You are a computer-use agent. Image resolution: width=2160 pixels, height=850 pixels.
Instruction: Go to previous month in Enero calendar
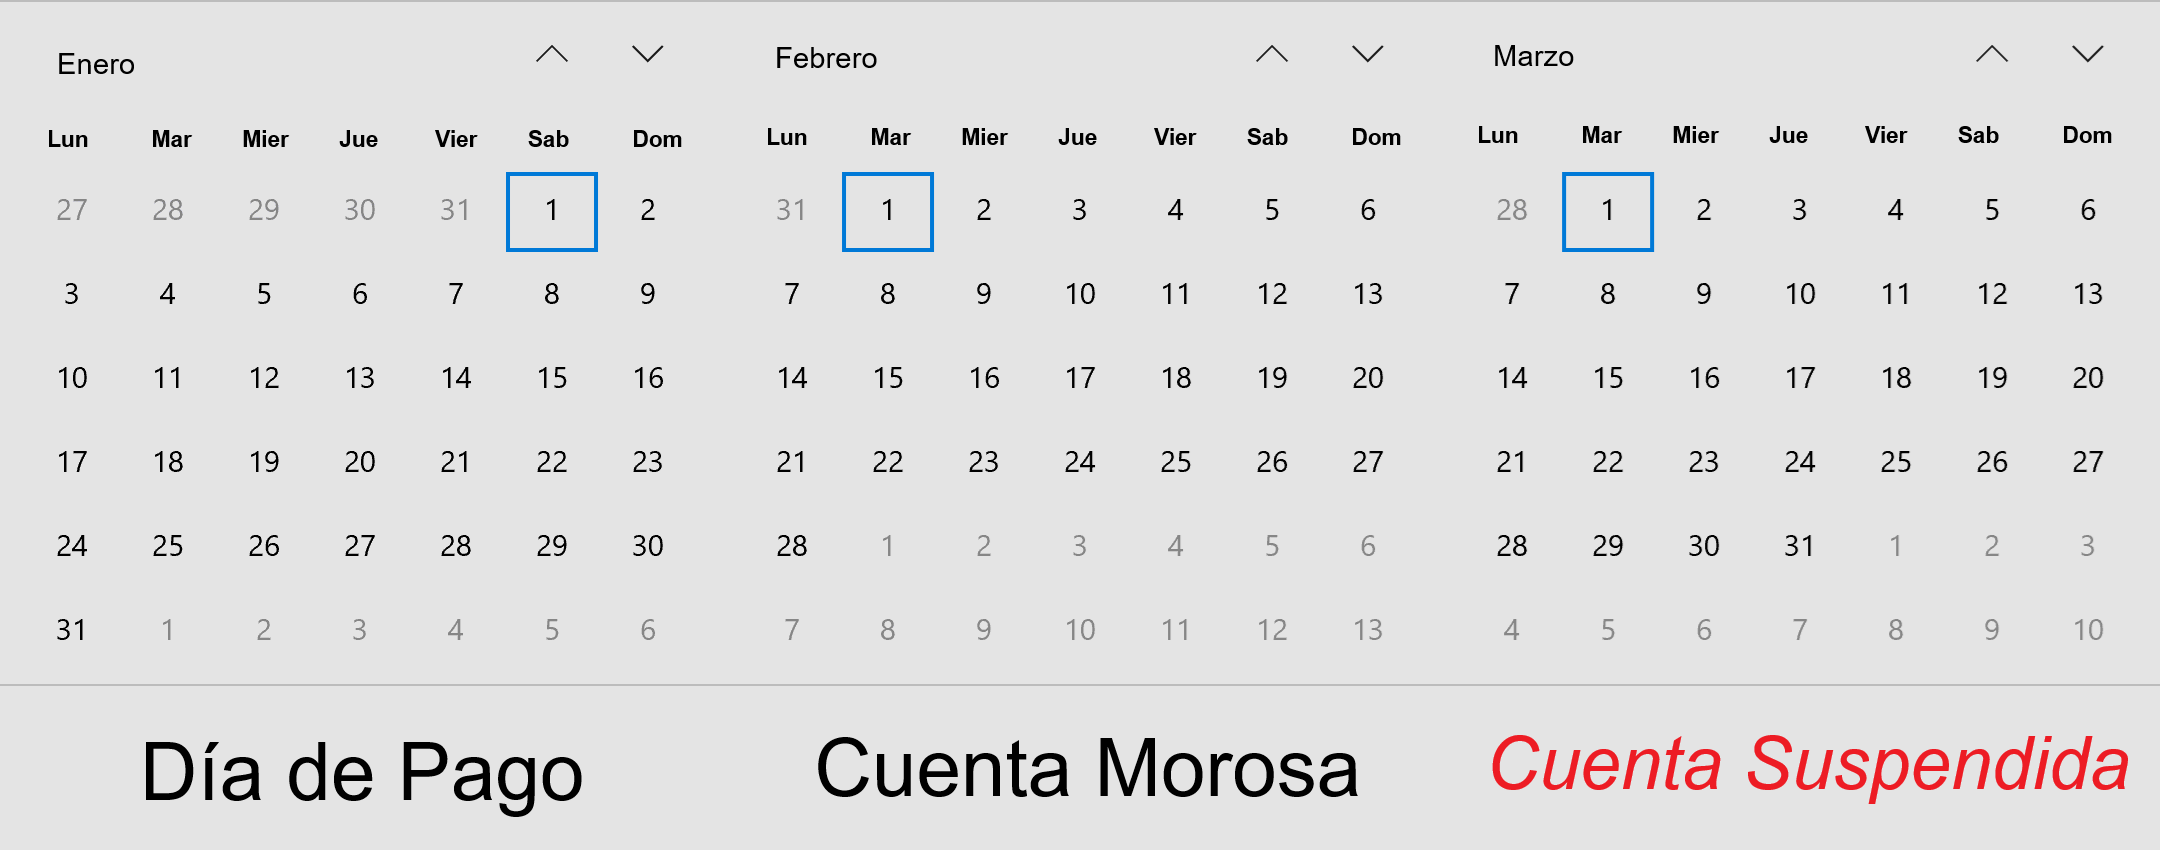(552, 54)
